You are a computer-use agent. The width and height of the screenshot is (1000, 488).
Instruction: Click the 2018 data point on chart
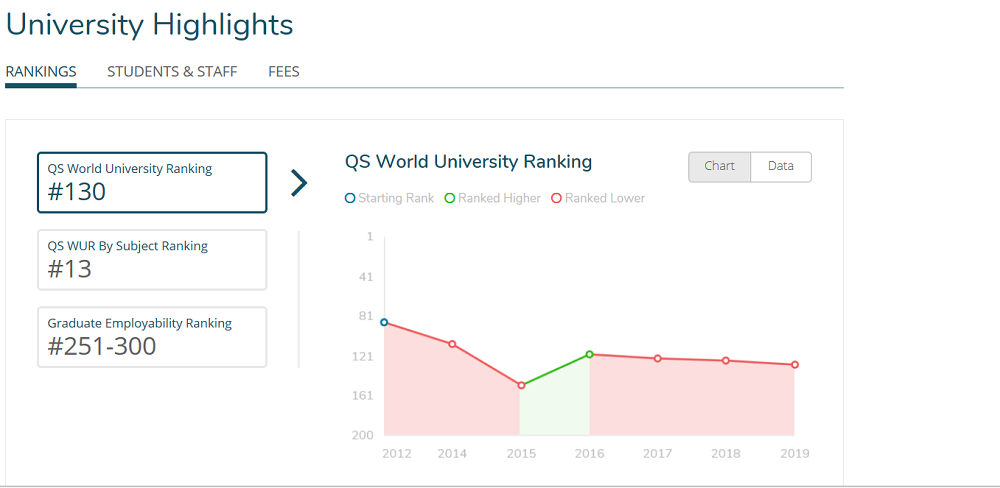726,360
